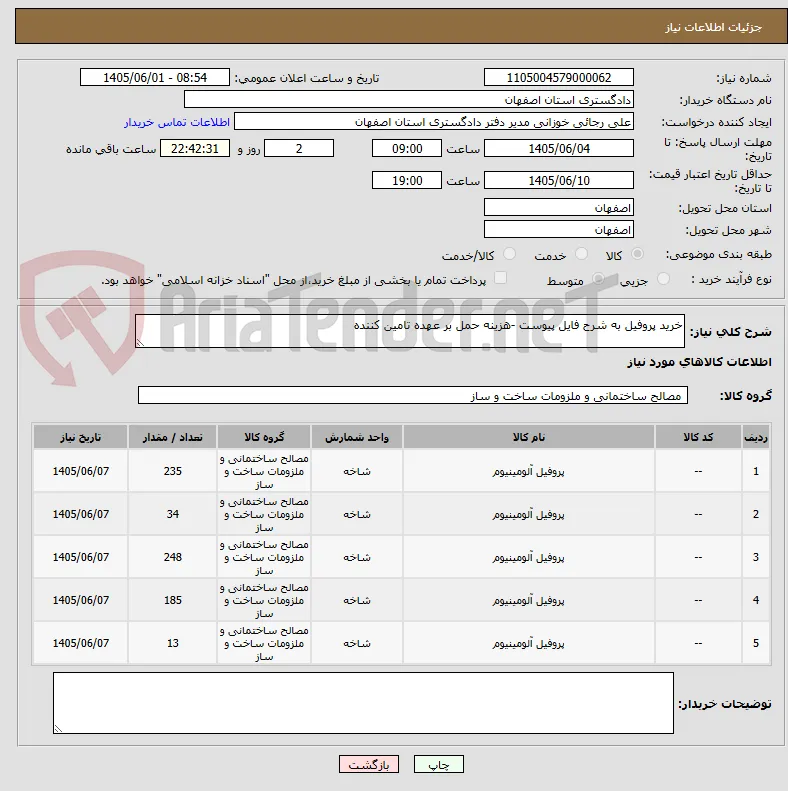Click the need number field 1105004579000062
The height and width of the screenshot is (791, 788).
558,78
